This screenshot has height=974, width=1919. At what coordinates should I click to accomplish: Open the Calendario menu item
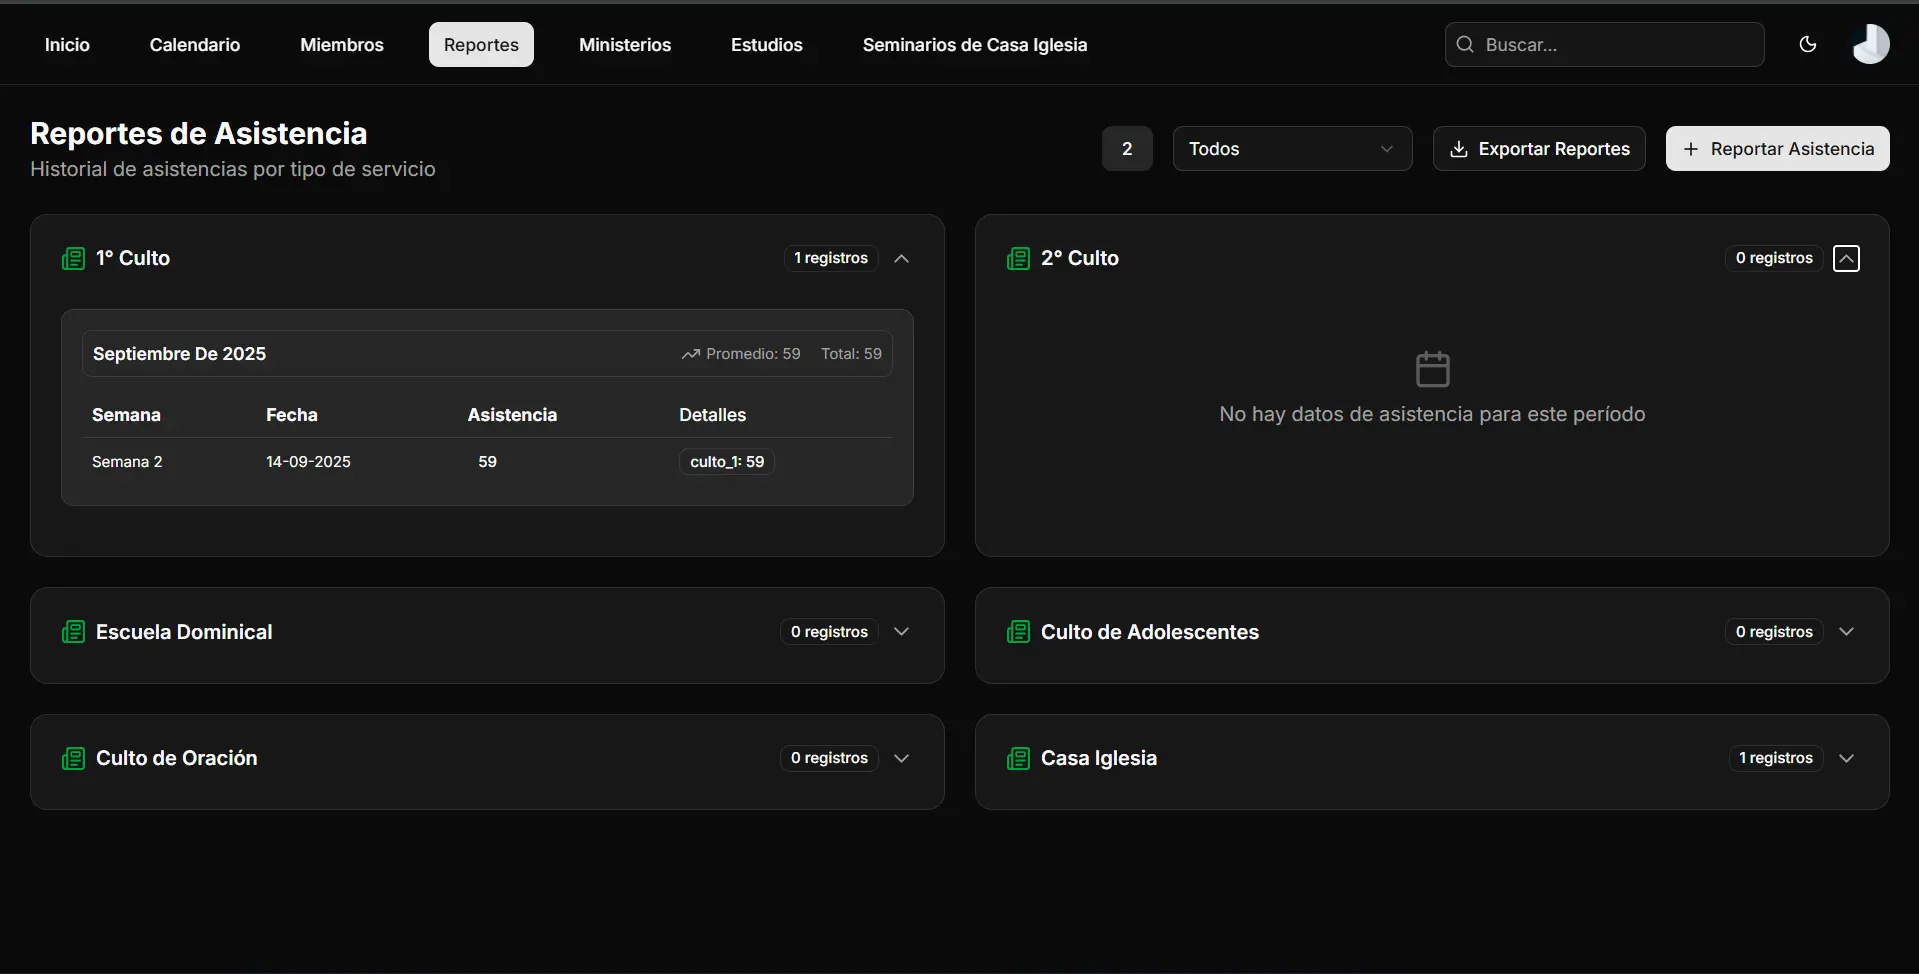(194, 44)
